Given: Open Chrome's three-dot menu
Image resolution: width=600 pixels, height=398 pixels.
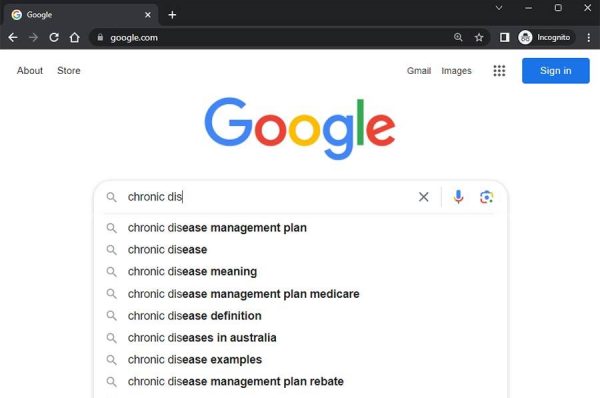Looking at the screenshot, I should [x=589, y=38].
